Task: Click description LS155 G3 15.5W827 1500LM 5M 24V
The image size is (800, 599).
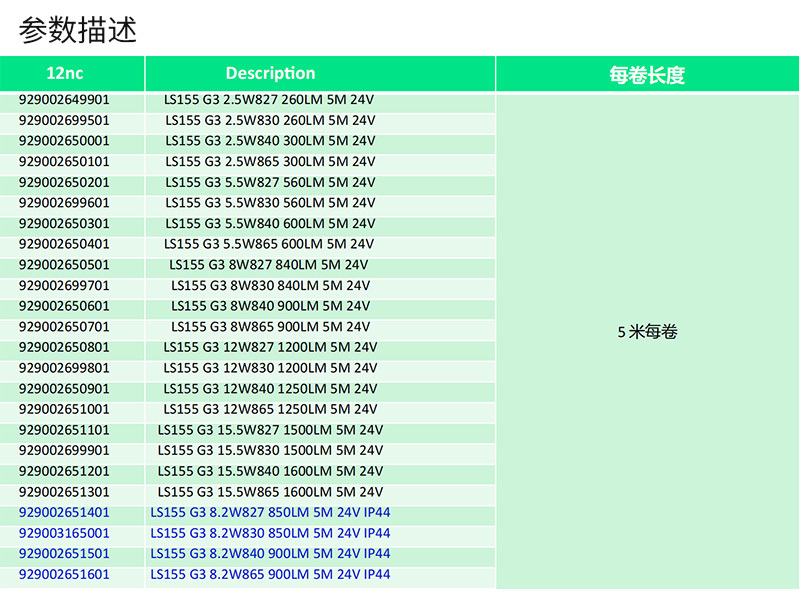Action: tap(270, 430)
